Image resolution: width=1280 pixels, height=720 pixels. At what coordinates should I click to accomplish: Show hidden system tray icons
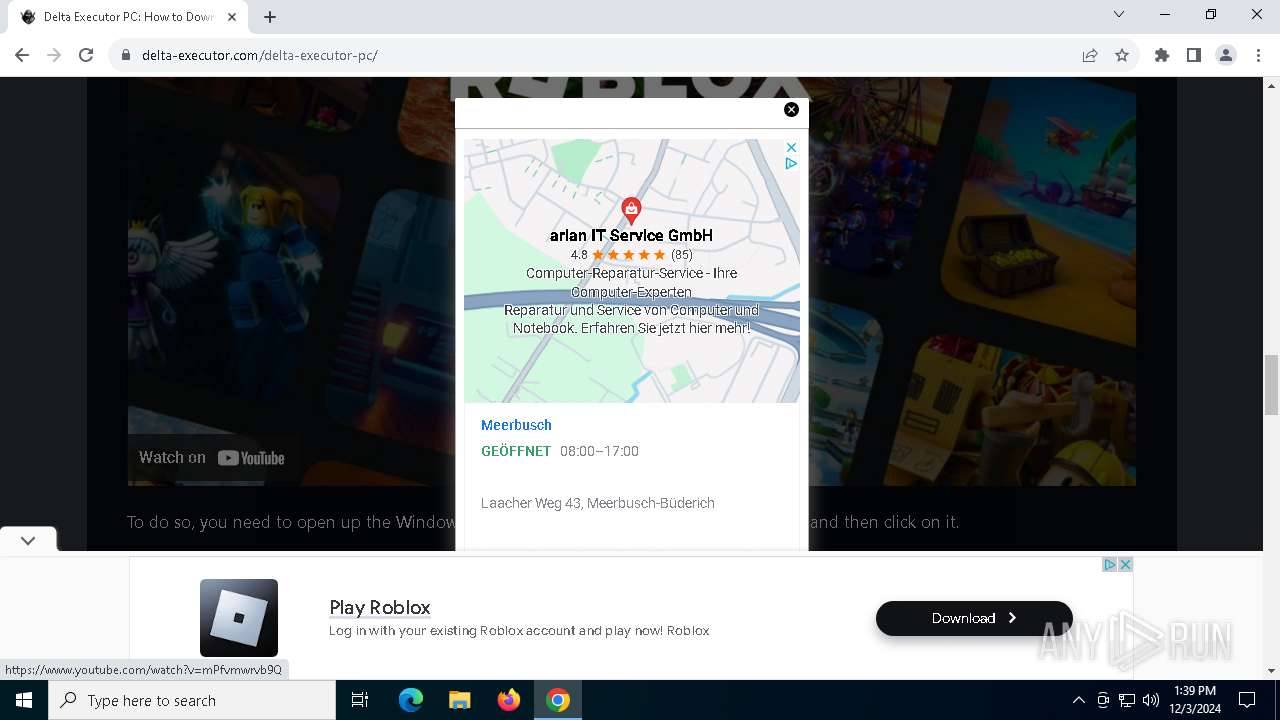pos(1078,700)
